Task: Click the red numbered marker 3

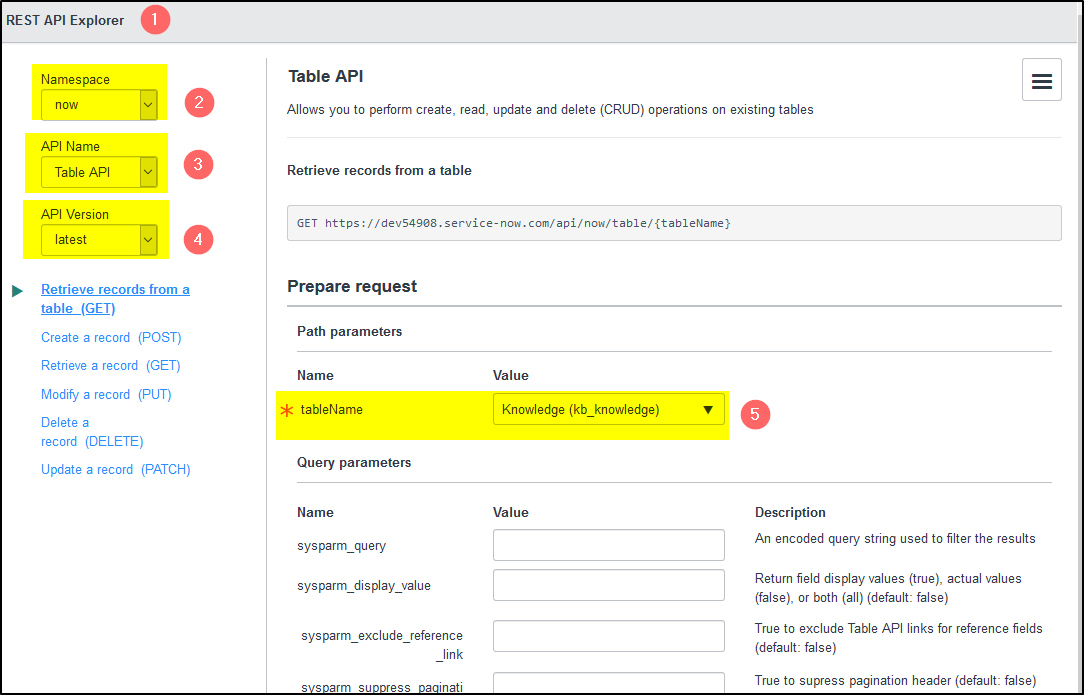Action: coord(199,165)
